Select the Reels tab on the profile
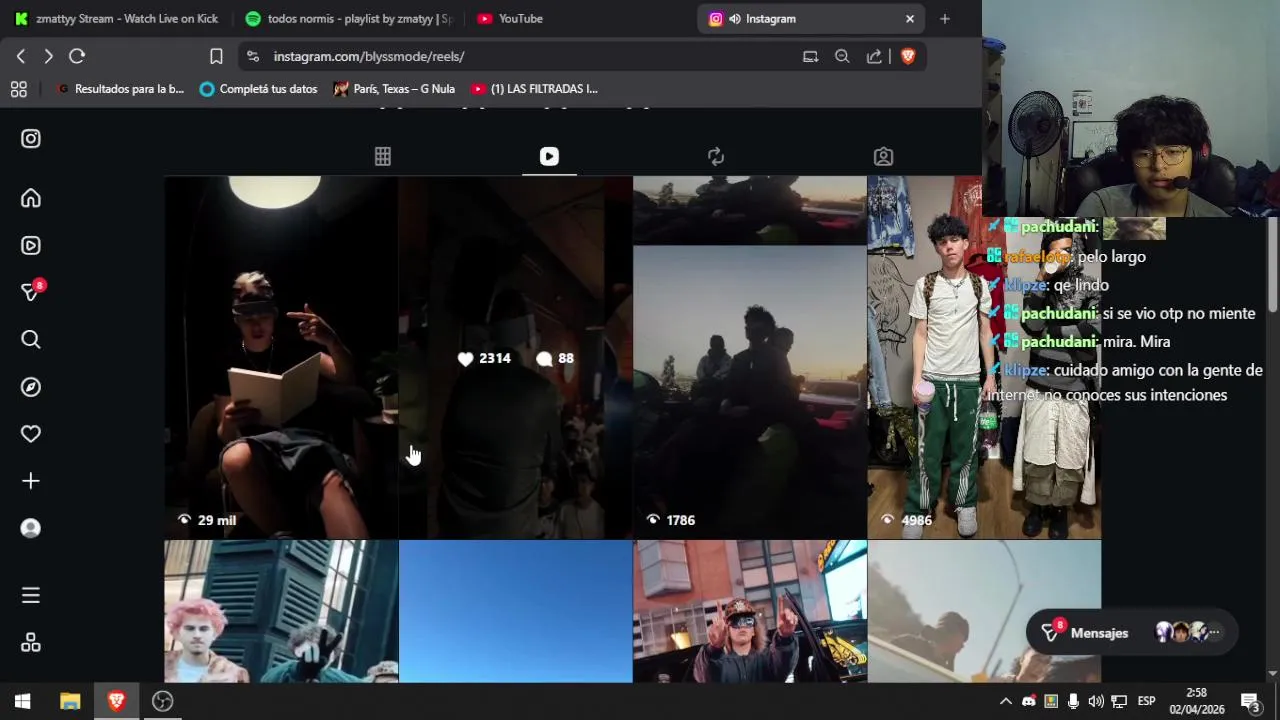1280x720 pixels. click(549, 156)
